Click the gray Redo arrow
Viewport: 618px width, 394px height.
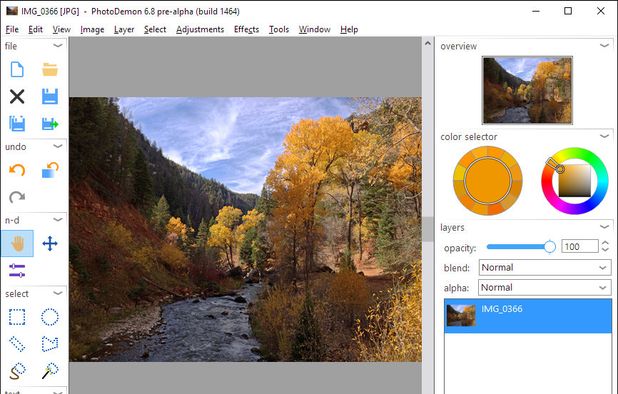point(17,197)
